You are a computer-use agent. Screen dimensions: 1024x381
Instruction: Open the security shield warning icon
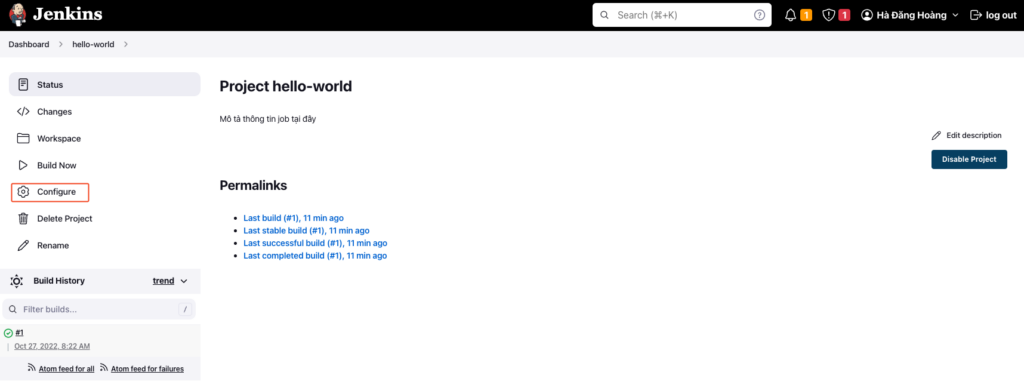(829, 15)
